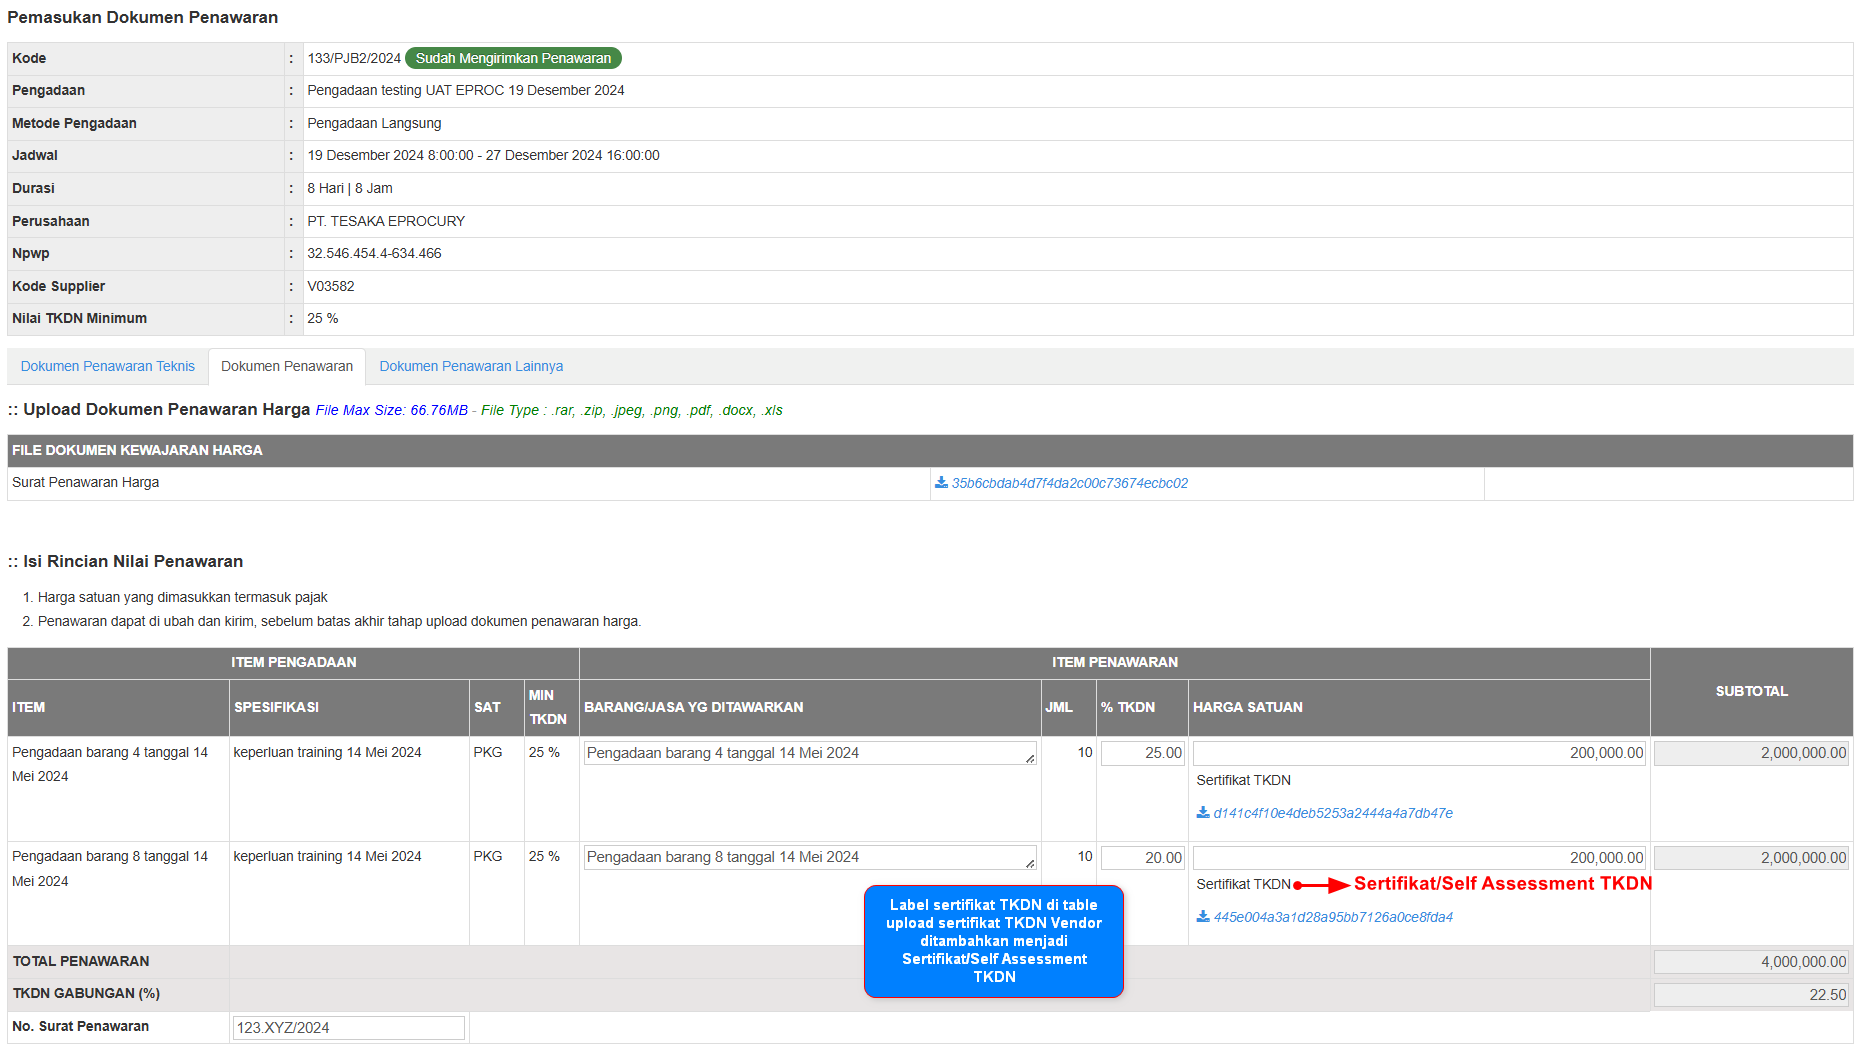Open the Dokumen Penawaran Teknis tab

(108, 367)
